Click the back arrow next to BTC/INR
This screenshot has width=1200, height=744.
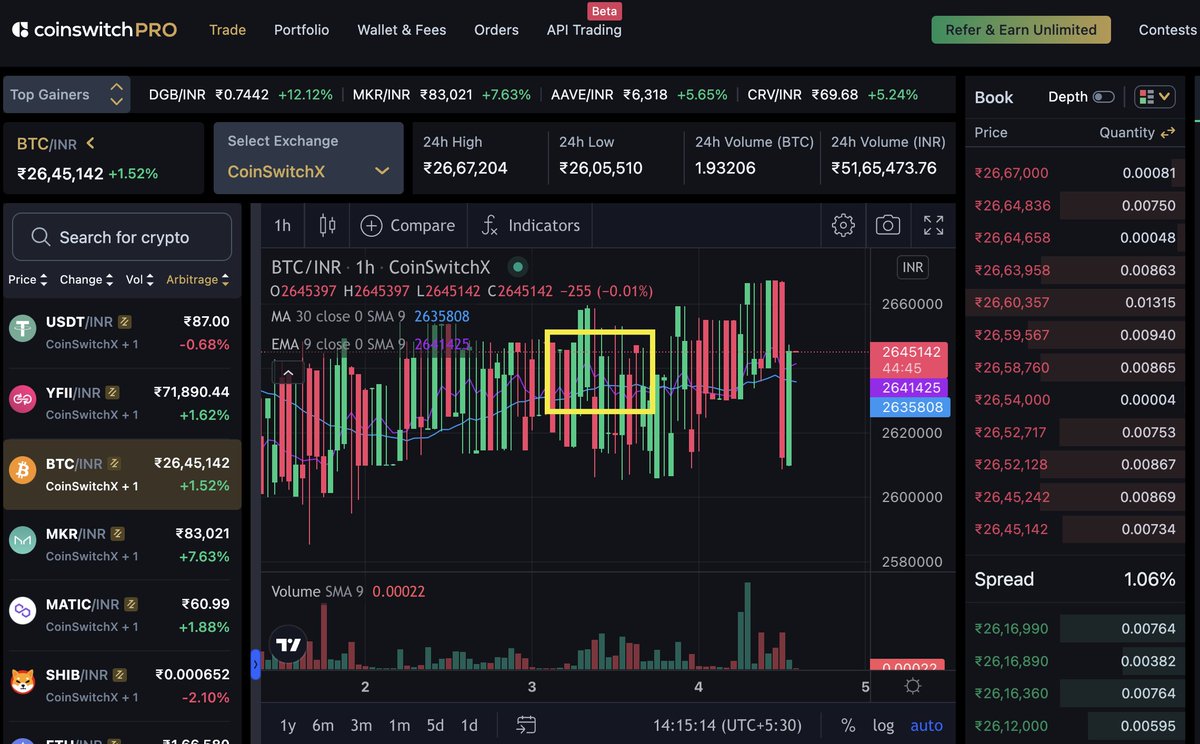click(x=90, y=144)
